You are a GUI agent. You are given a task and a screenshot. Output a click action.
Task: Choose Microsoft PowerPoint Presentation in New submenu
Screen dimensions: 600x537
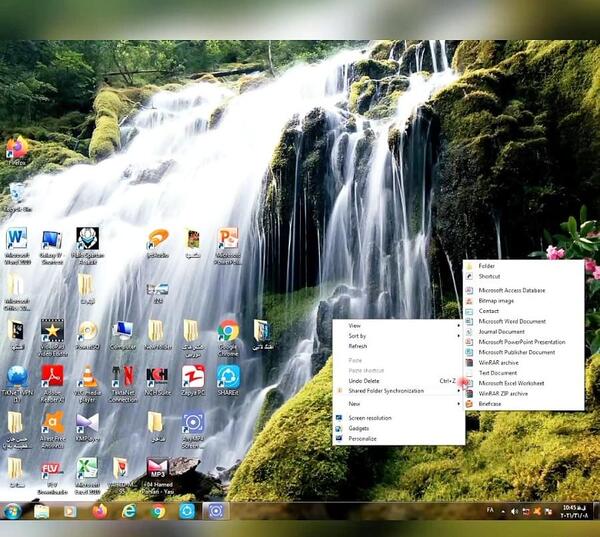click(523, 342)
